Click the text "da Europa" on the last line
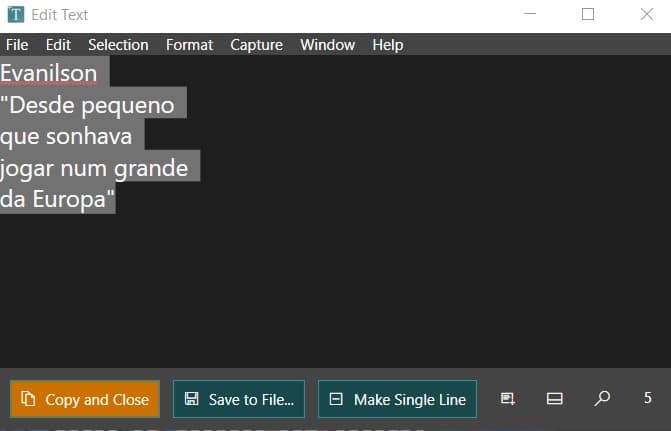The image size is (671, 431). pyautogui.click(x=57, y=199)
